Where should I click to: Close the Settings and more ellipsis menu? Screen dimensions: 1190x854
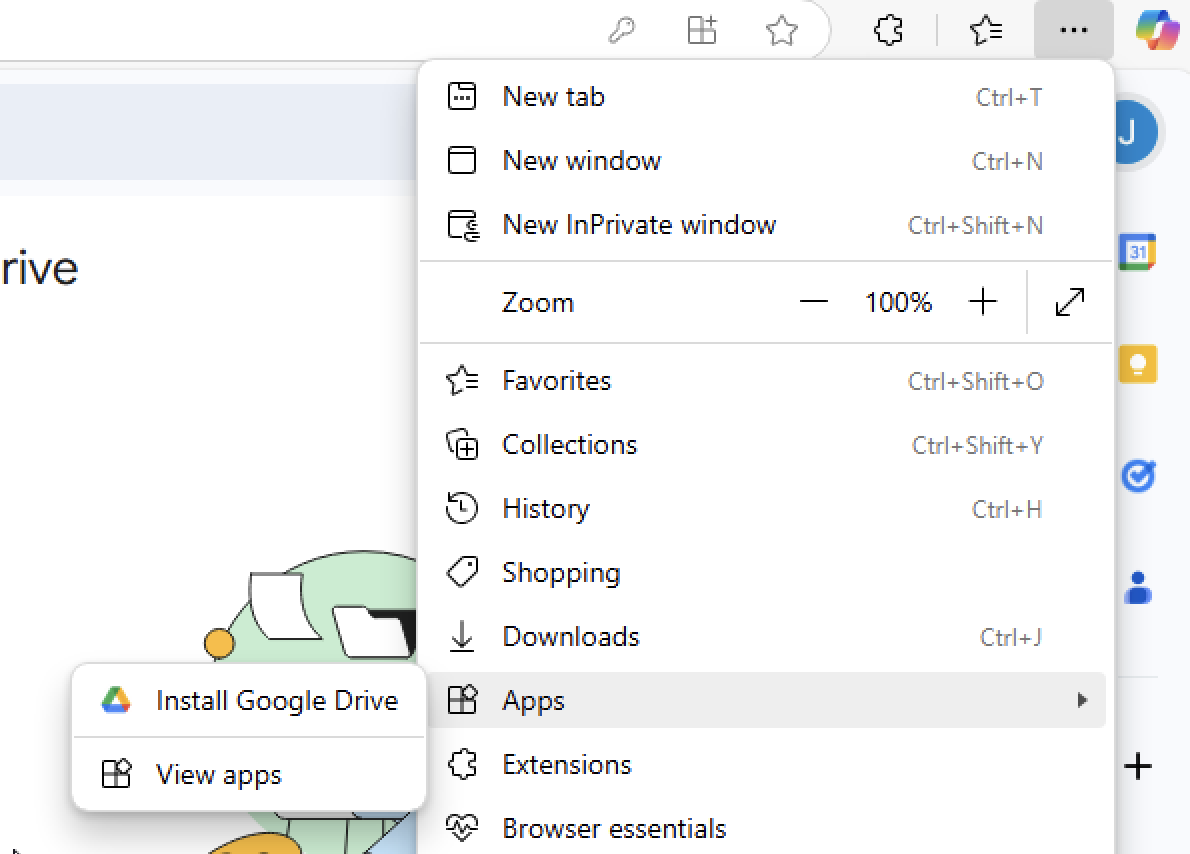[1073, 30]
